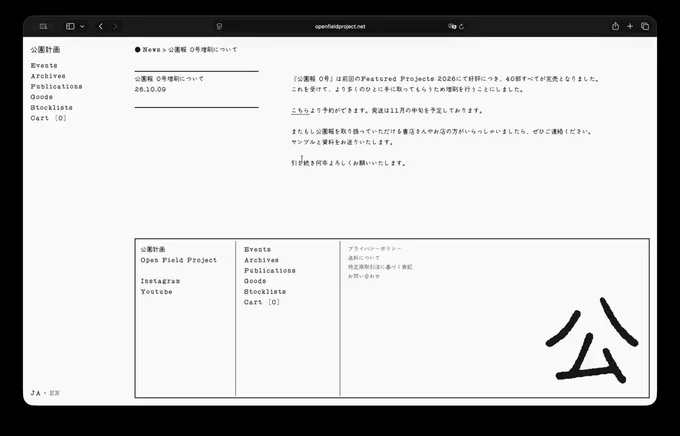
Task: Click closing line 引き続き何卒よろしくお願いいたします
Action: (x=349, y=164)
